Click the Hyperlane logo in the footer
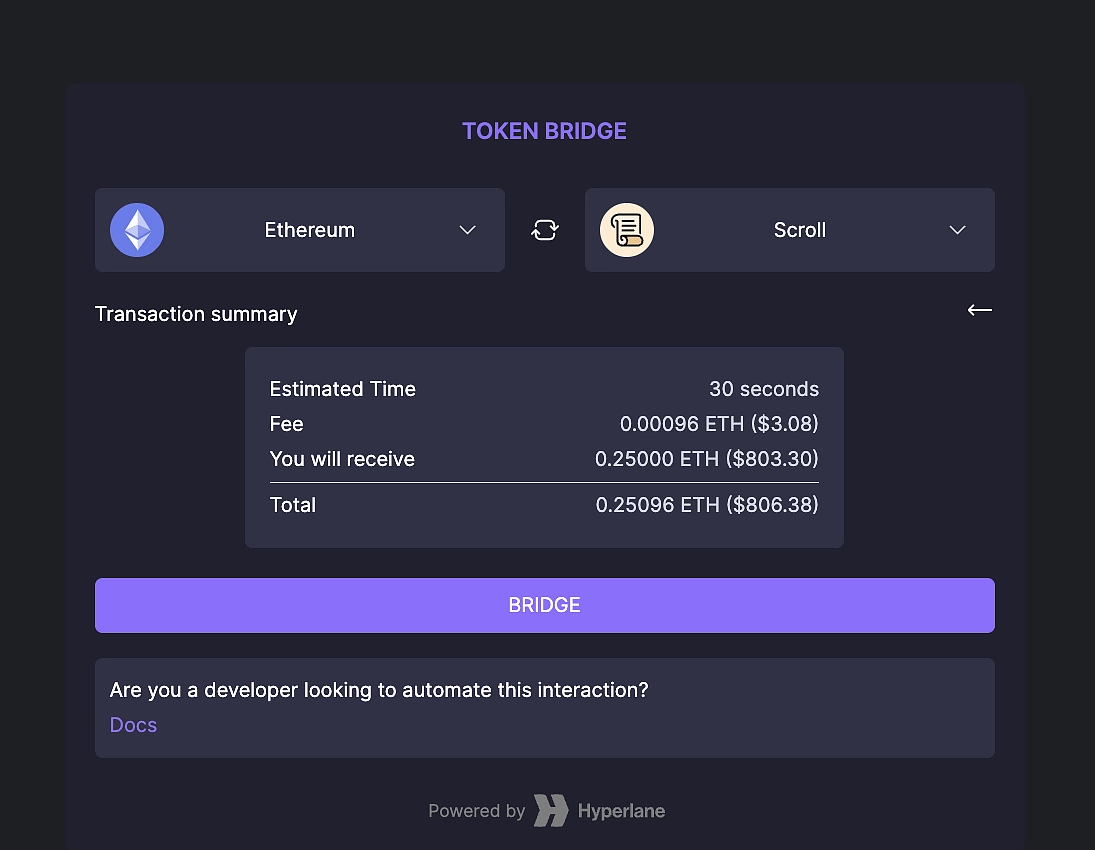Viewport: 1095px width, 850px height. 550,810
